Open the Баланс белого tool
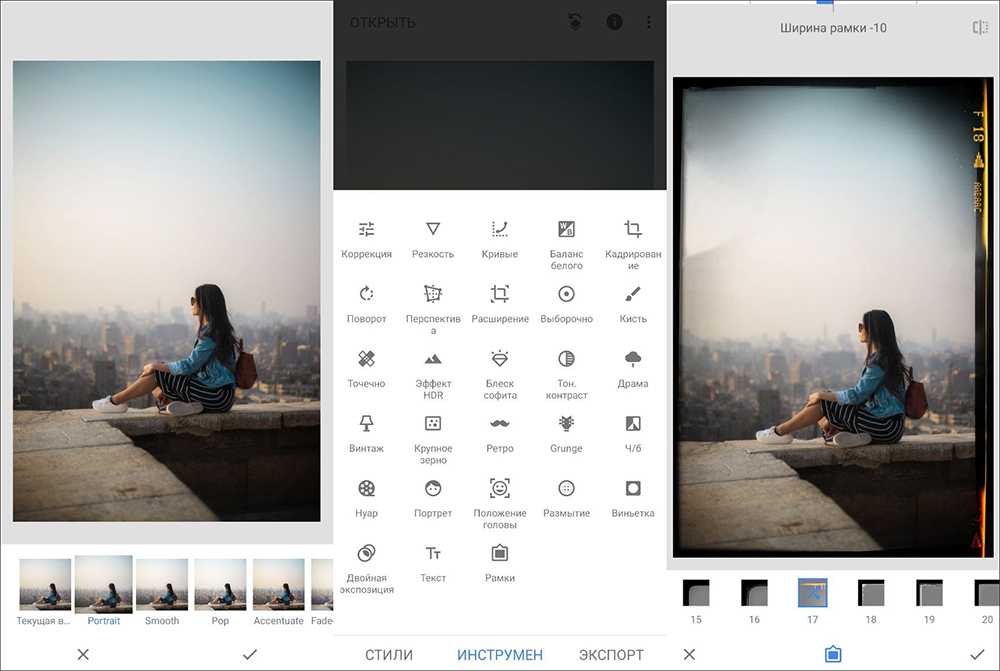Viewport: 1000px width, 671px height. (x=566, y=241)
